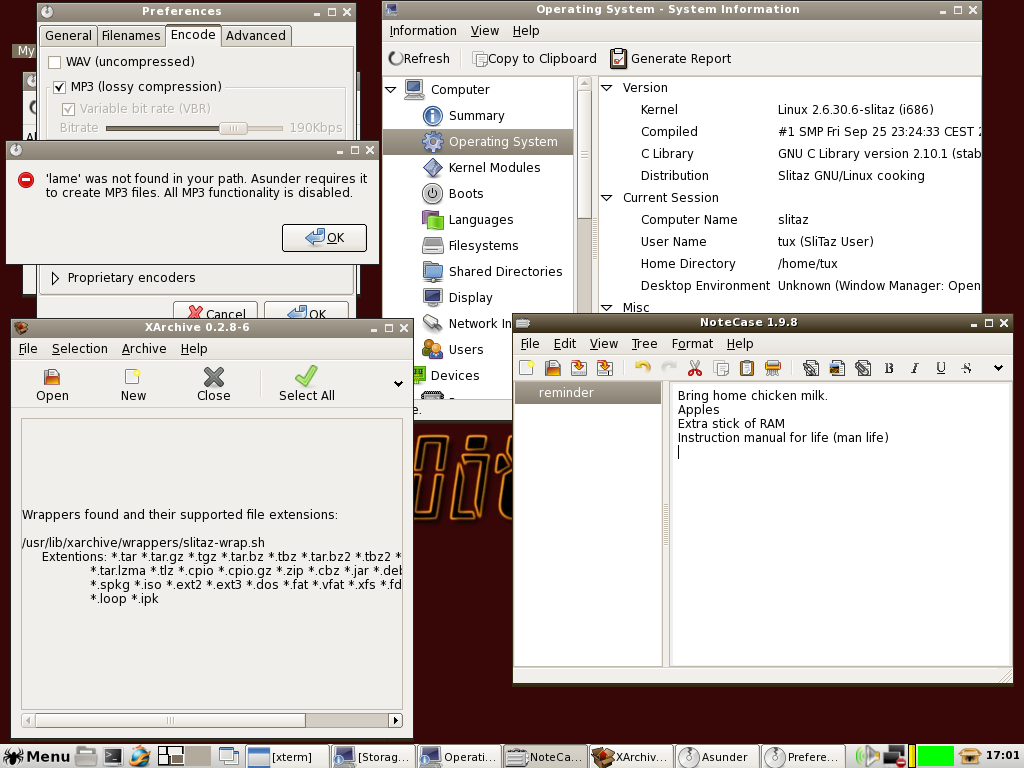Open the Format menu in NoteCase
This screenshot has width=1024, height=768.
coord(692,344)
